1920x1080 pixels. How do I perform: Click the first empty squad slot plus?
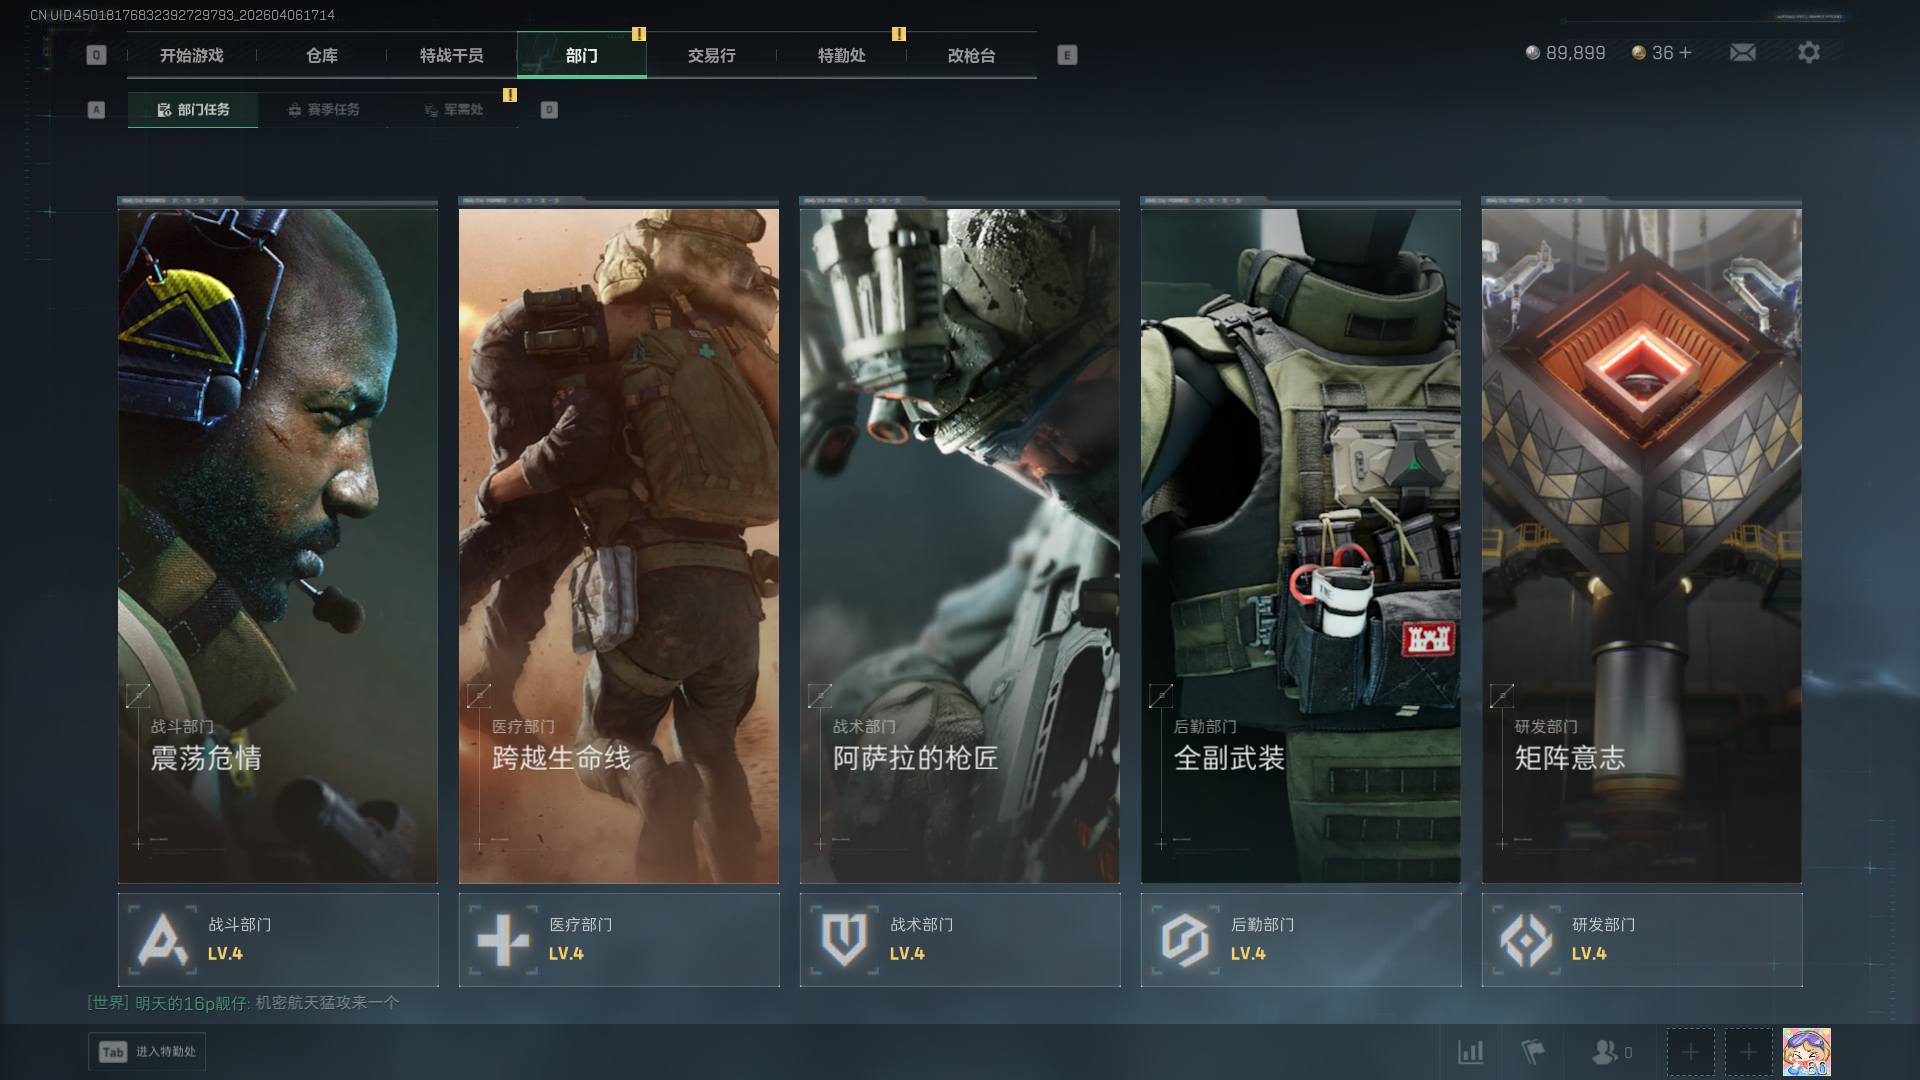[x=1690, y=1052]
